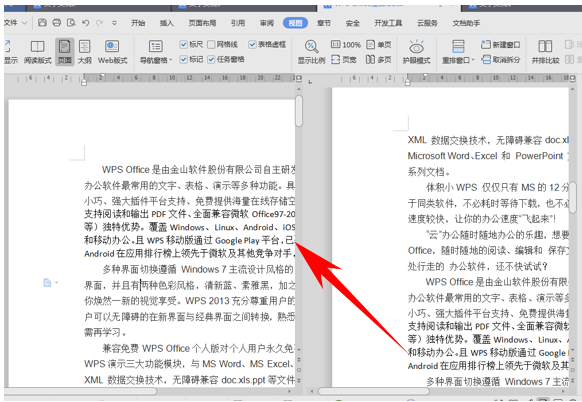Uncheck the 表格虚框 table gridlines checkbox
This screenshot has height=402, width=582.
(252, 45)
